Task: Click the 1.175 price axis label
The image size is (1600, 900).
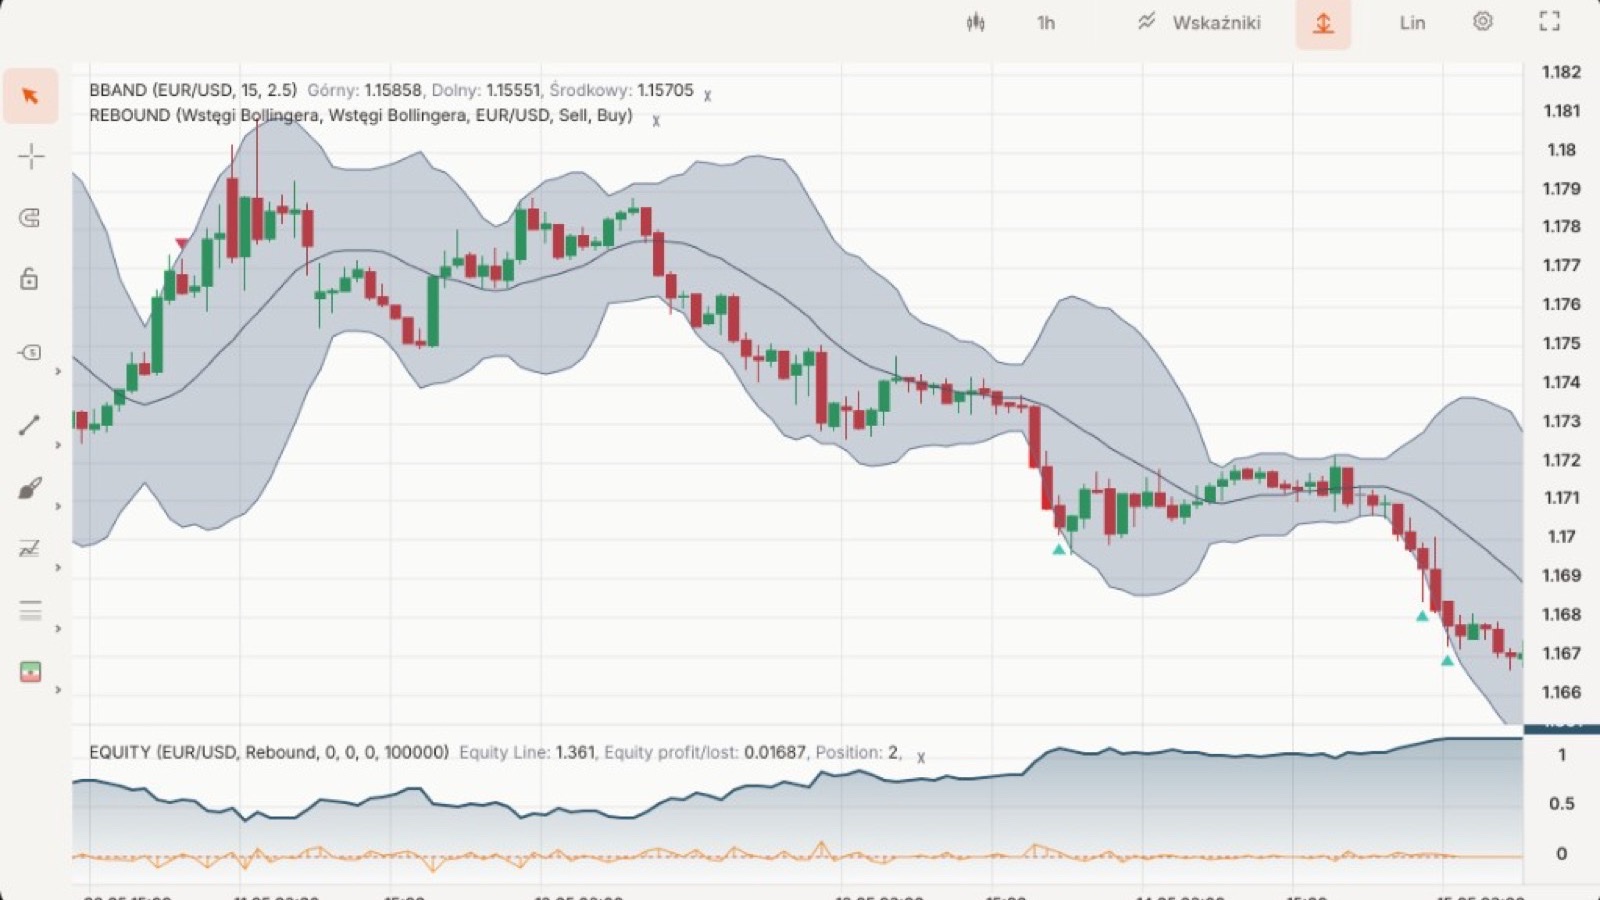Action: [1561, 343]
